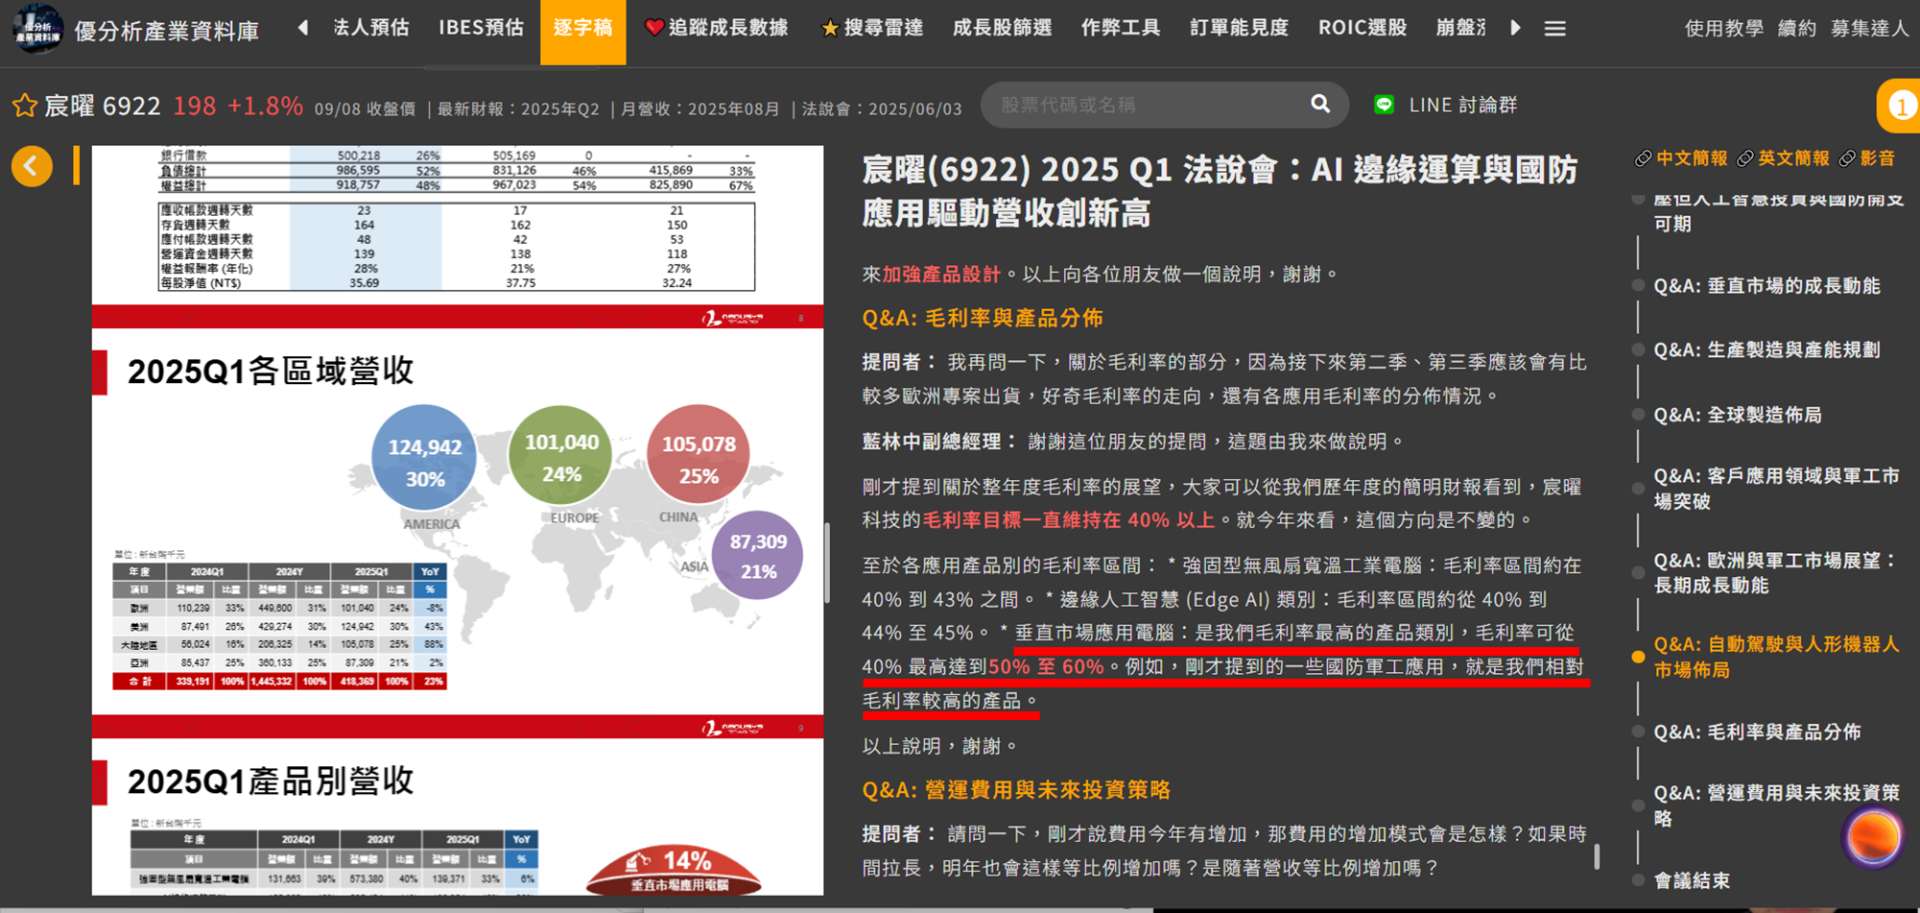1920x913 pixels.
Task: Open the 追蹤成長數據 menu item
Action: click(717, 28)
